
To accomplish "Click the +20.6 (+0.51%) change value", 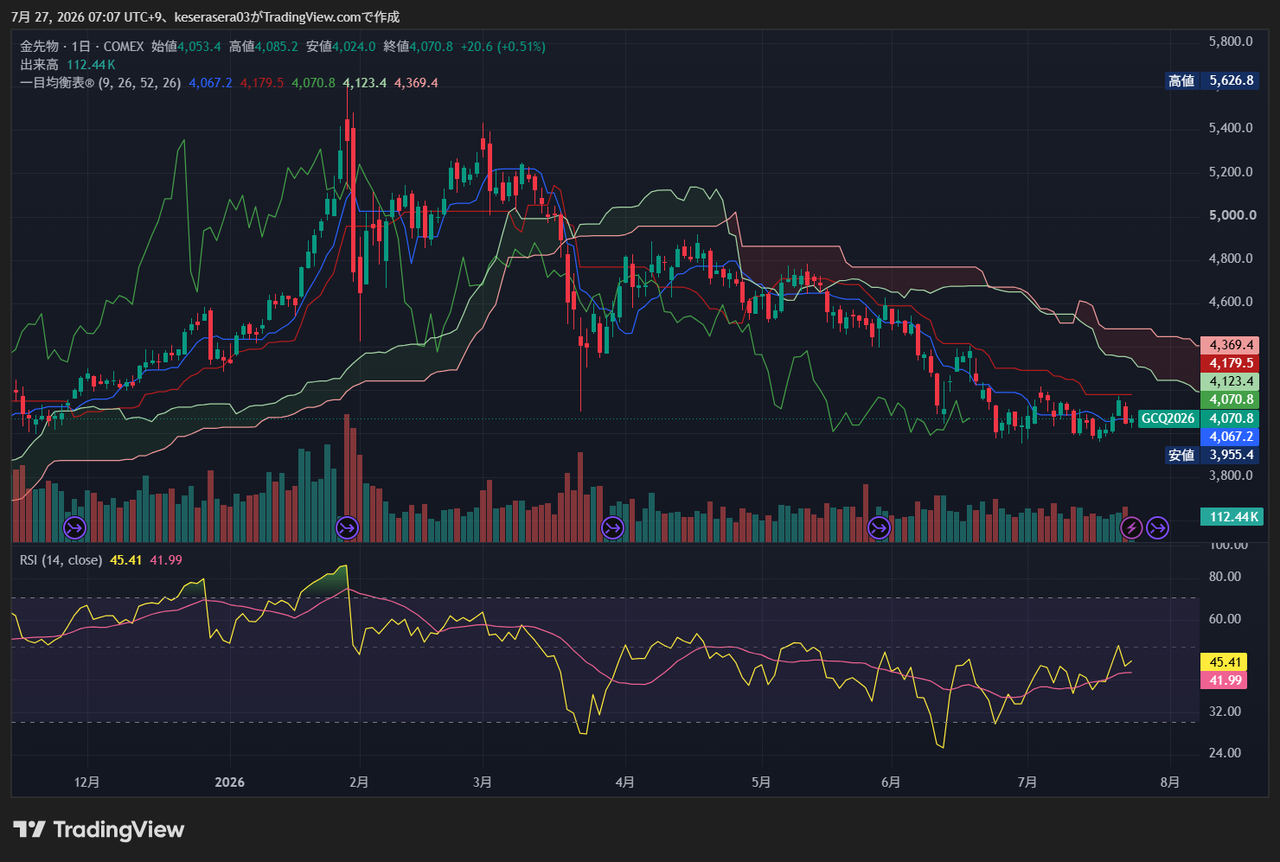I will click(503, 46).
